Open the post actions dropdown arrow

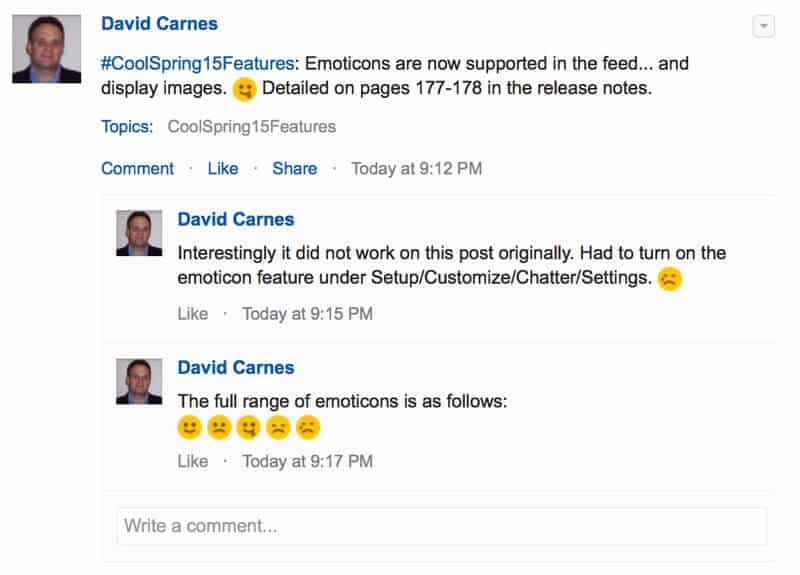[763, 27]
